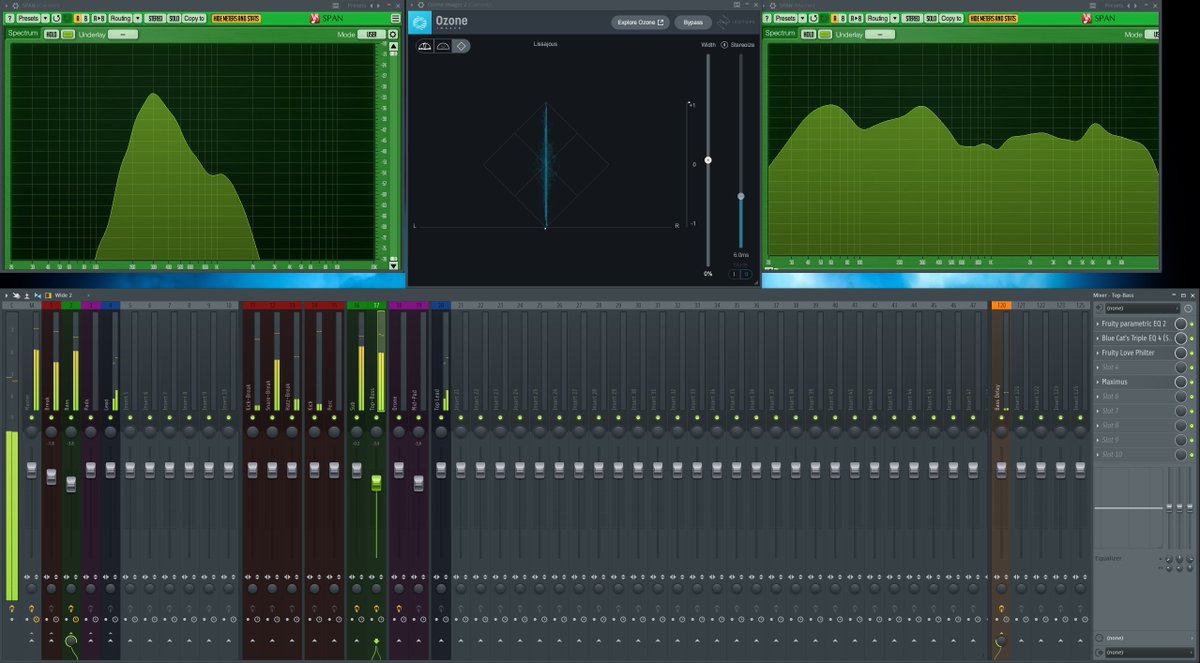Click the mixer equalizer graph area
This screenshot has width=1200, height=663.
1130,508
